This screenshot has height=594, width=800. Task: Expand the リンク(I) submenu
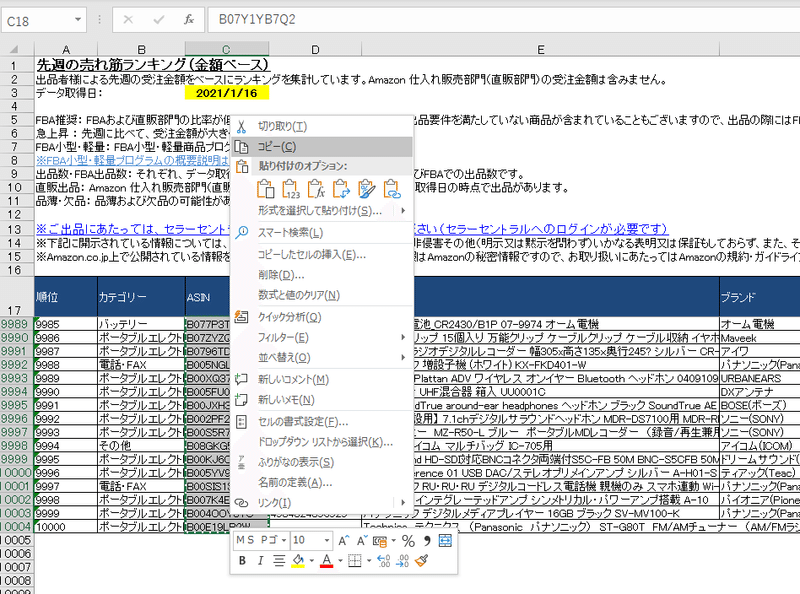point(403,503)
